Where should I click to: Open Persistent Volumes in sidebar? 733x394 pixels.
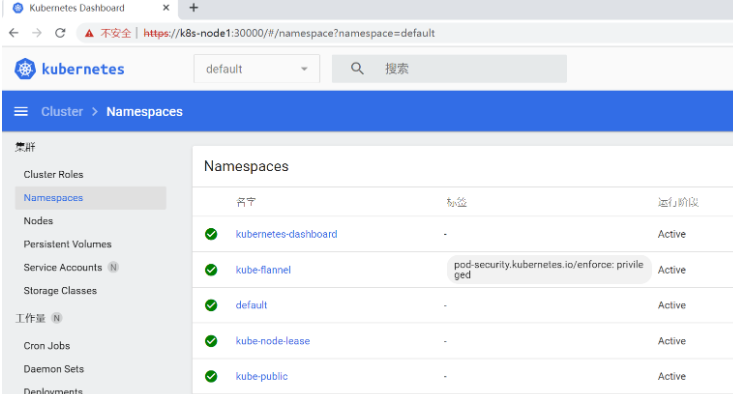(68, 244)
